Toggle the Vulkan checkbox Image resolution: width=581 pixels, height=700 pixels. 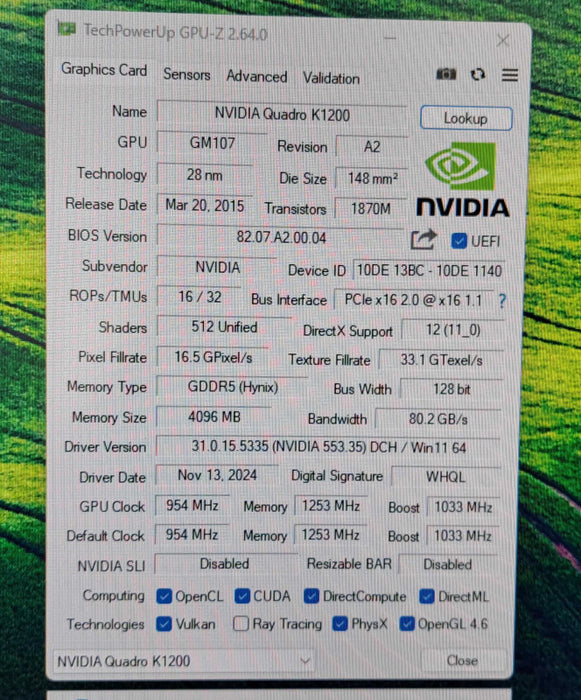[164, 624]
